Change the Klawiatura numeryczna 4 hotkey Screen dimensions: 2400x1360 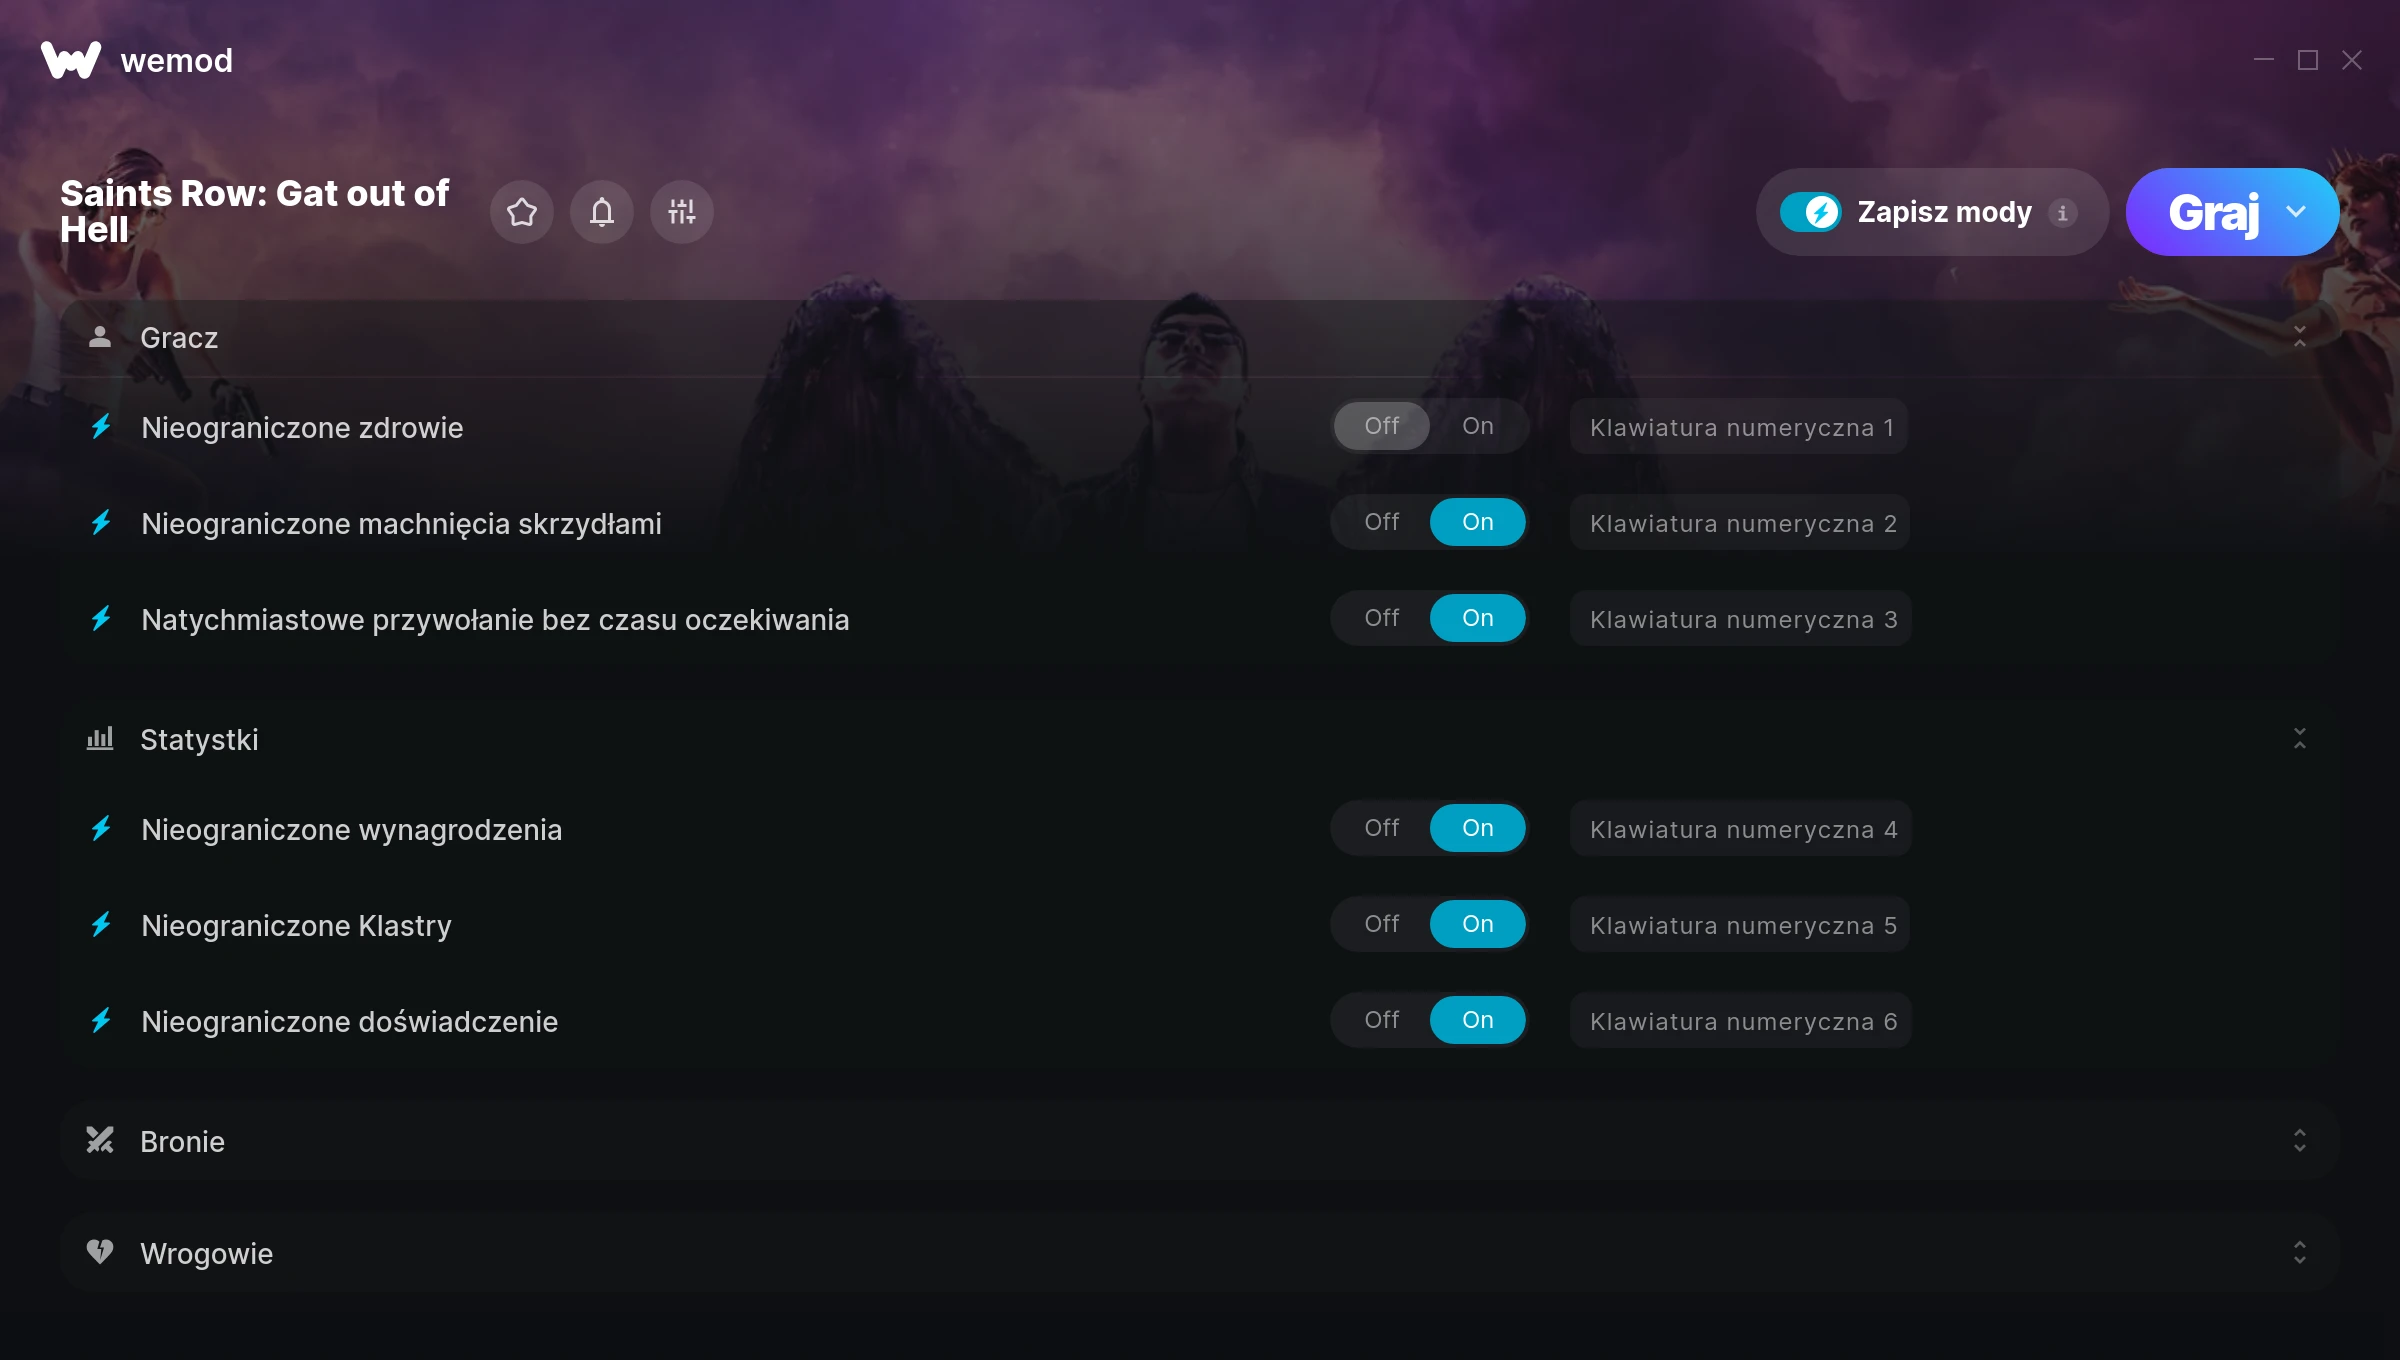(x=1740, y=829)
